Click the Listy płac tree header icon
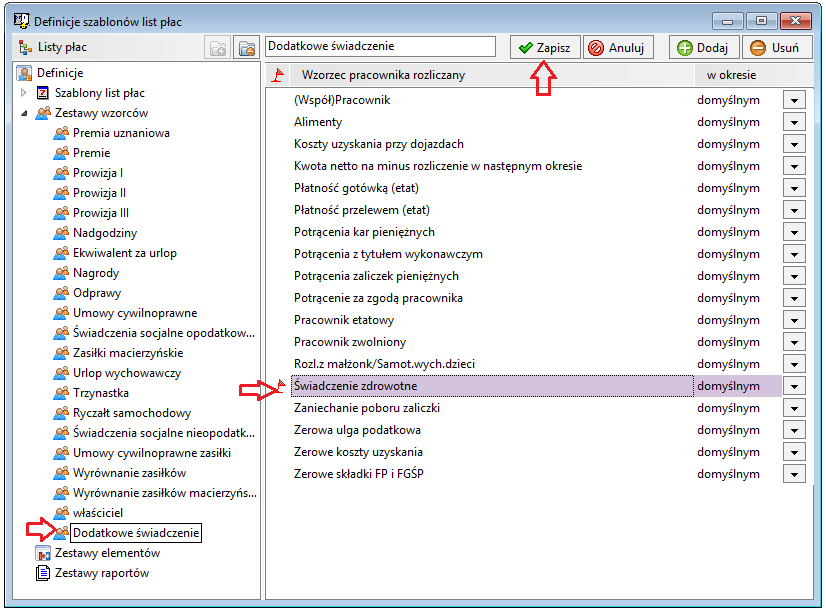826x611 pixels. point(25,47)
